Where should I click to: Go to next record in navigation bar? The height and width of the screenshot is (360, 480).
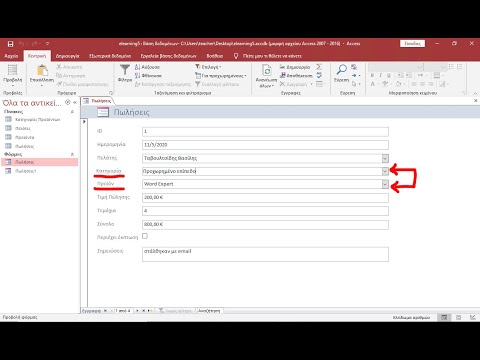pyautogui.click(x=137, y=311)
